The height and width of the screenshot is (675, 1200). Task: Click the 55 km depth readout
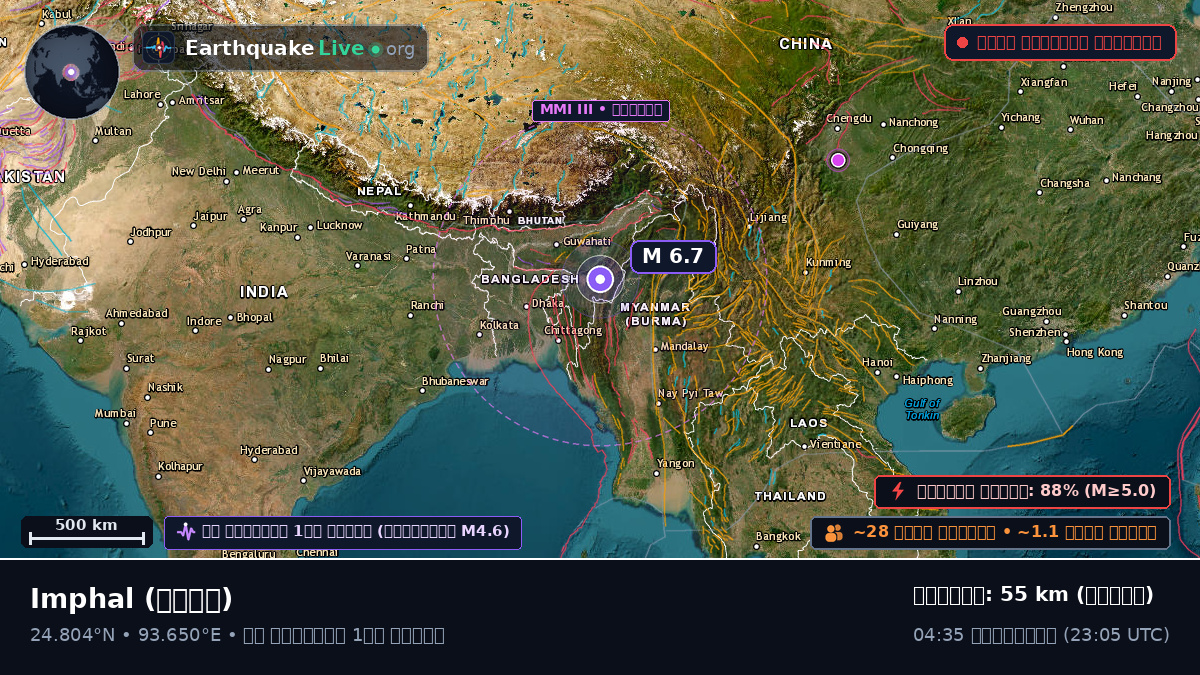tap(1033, 595)
